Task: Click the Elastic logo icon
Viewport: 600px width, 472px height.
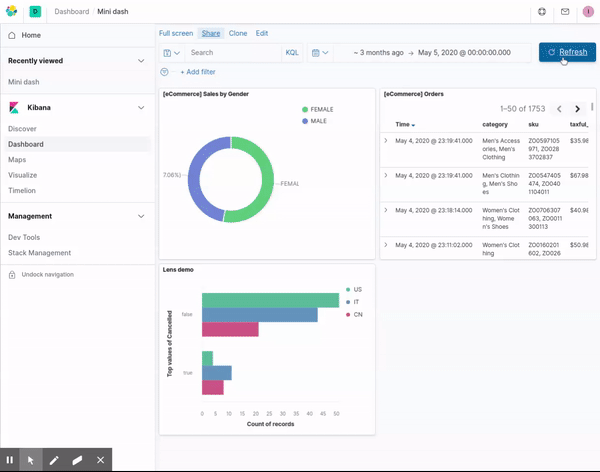Action: (11, 11)
